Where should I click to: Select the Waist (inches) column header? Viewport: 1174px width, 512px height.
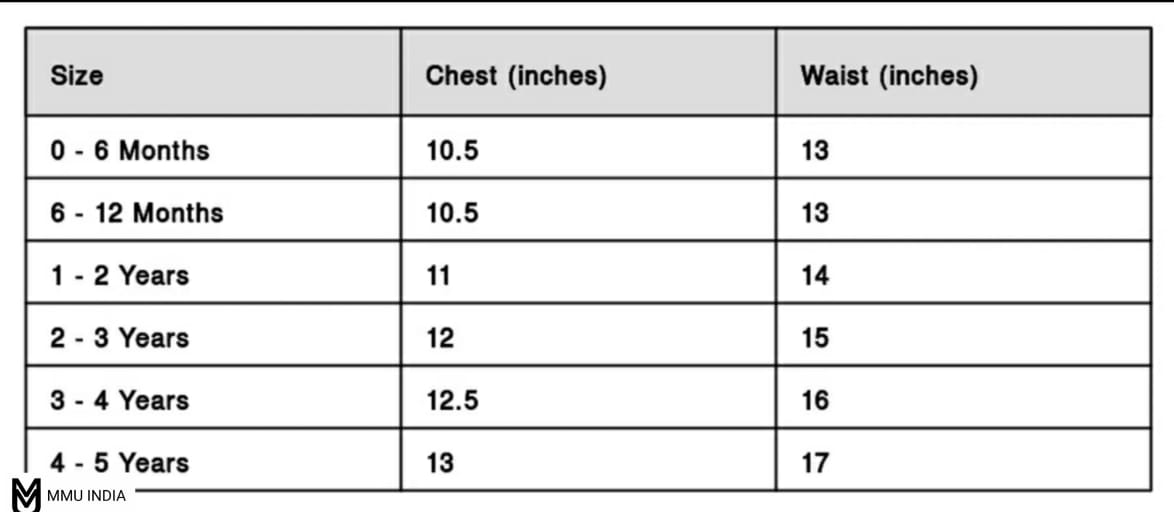tap(889, 75)
